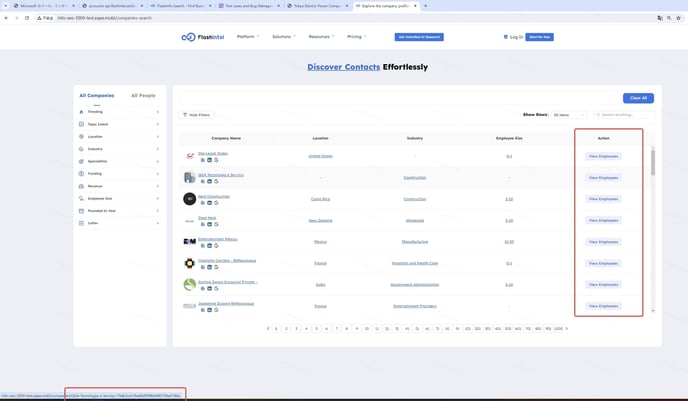Image resolution: width=688 pixels, height=401 pixels.
Task: Open LinkedIn icon in the Costa Rica row
Action: [x=209, y=203]
